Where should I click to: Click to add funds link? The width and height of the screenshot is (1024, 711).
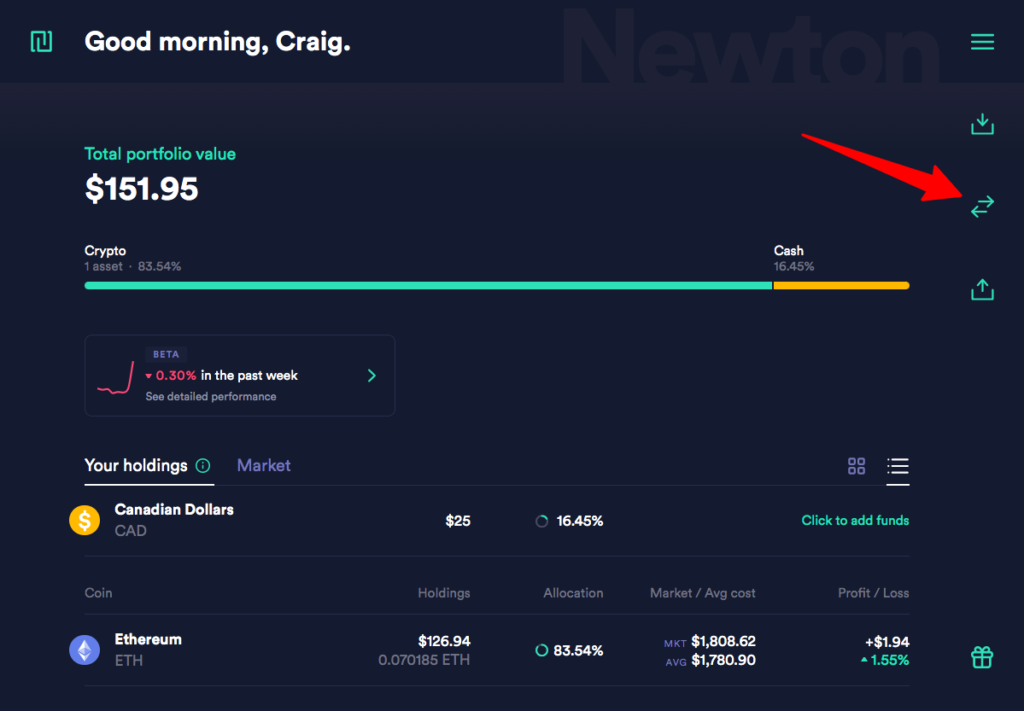click(x=855, y=520)
